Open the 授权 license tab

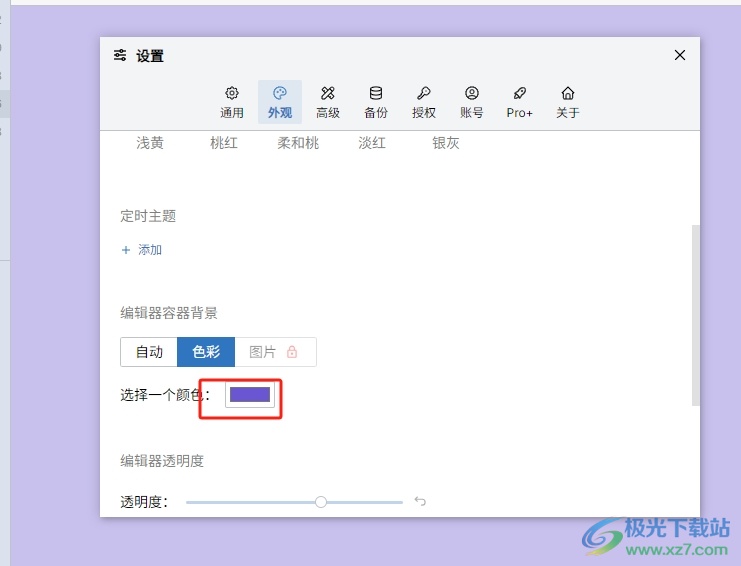(423, 102)
